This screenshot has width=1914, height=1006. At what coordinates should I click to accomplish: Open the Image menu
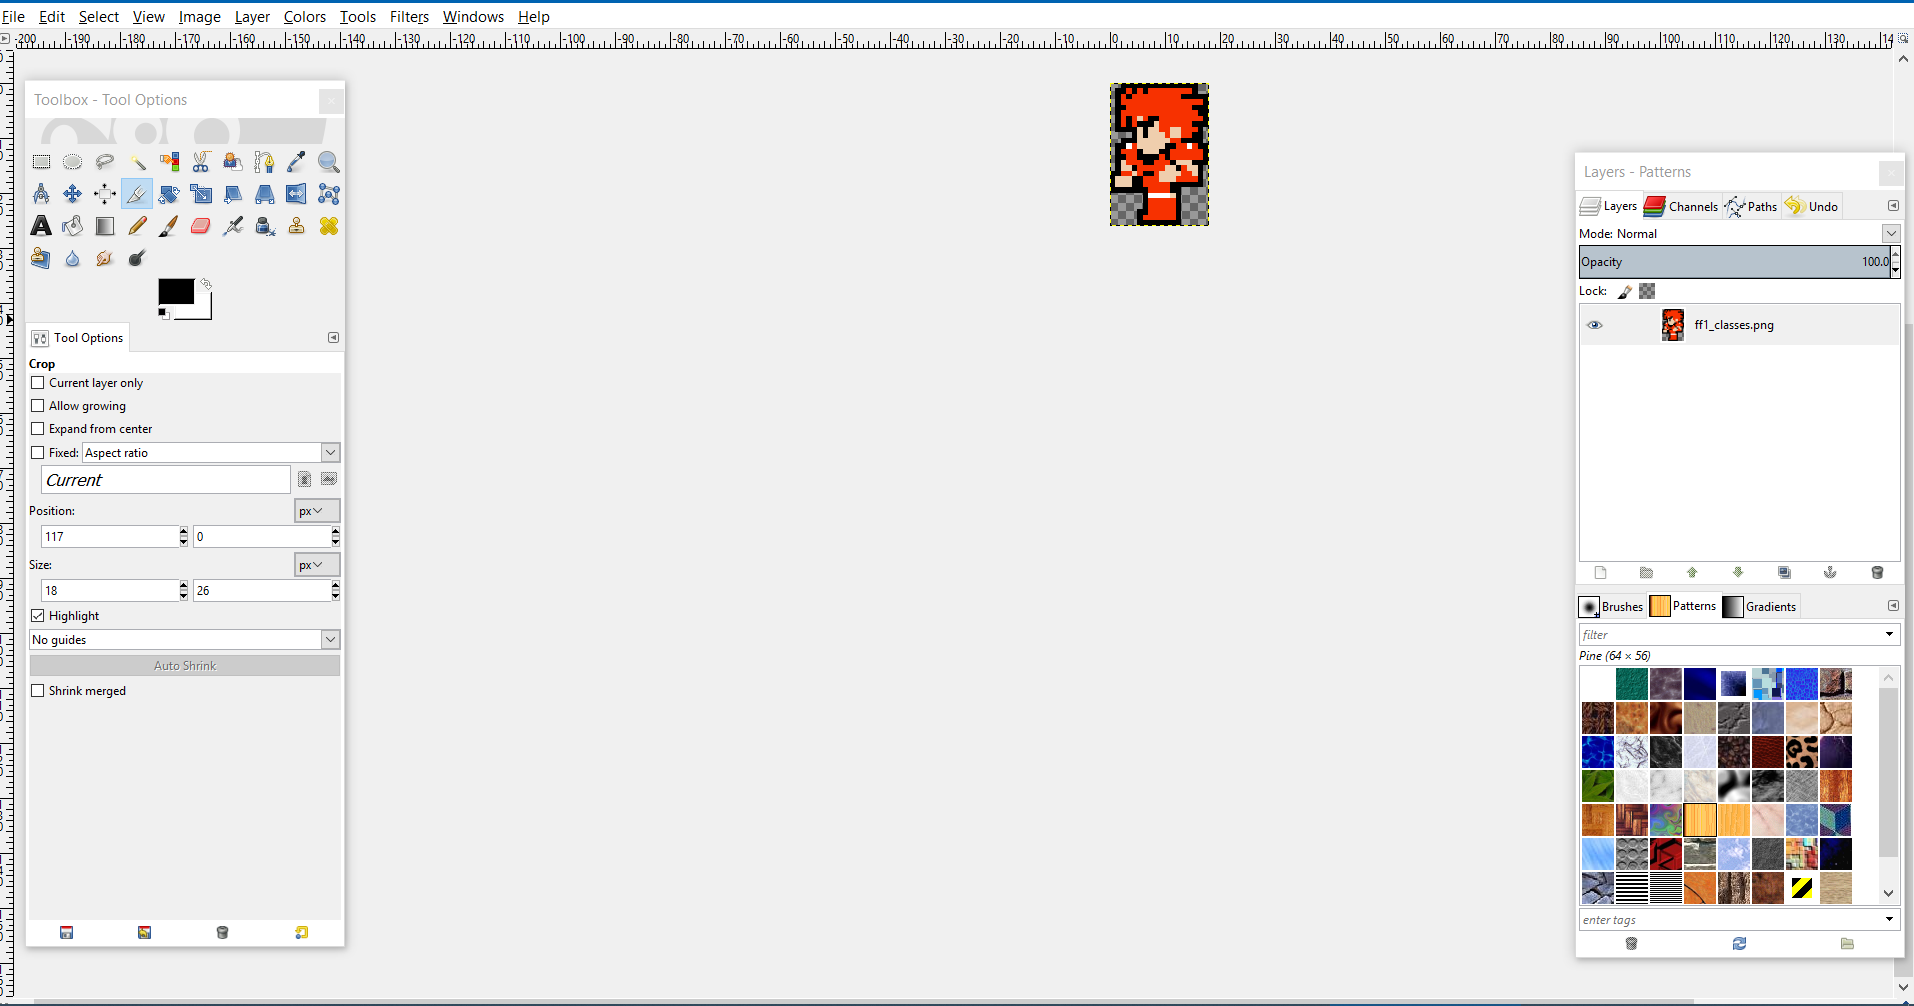click(x=200, y=17)
